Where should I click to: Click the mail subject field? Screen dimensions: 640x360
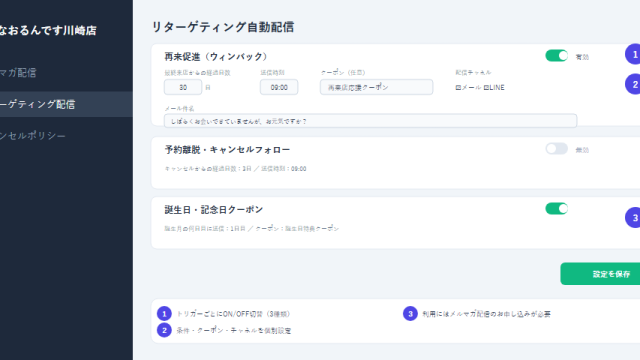(x=370, y=121)
